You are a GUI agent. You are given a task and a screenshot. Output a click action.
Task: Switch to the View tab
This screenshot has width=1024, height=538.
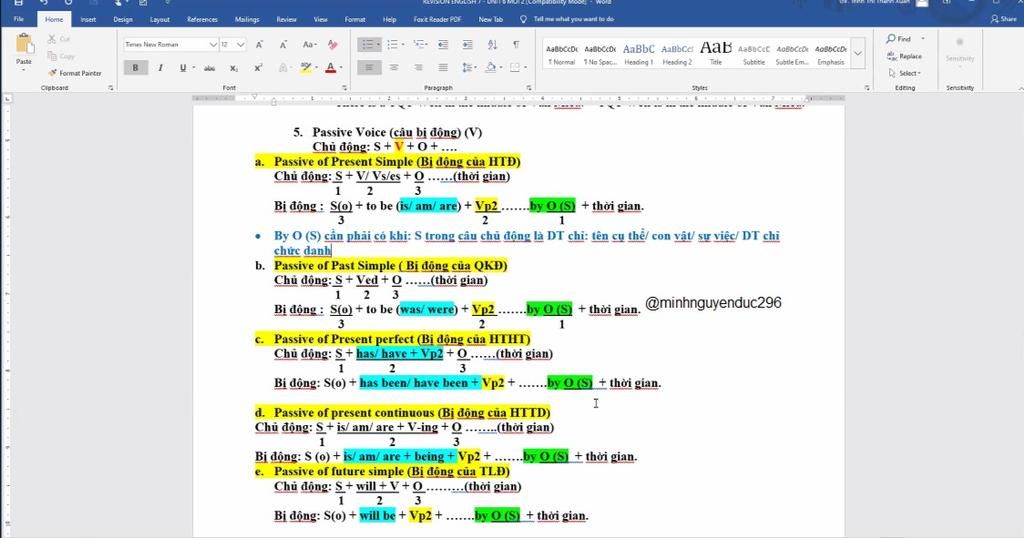click(321, 19)
